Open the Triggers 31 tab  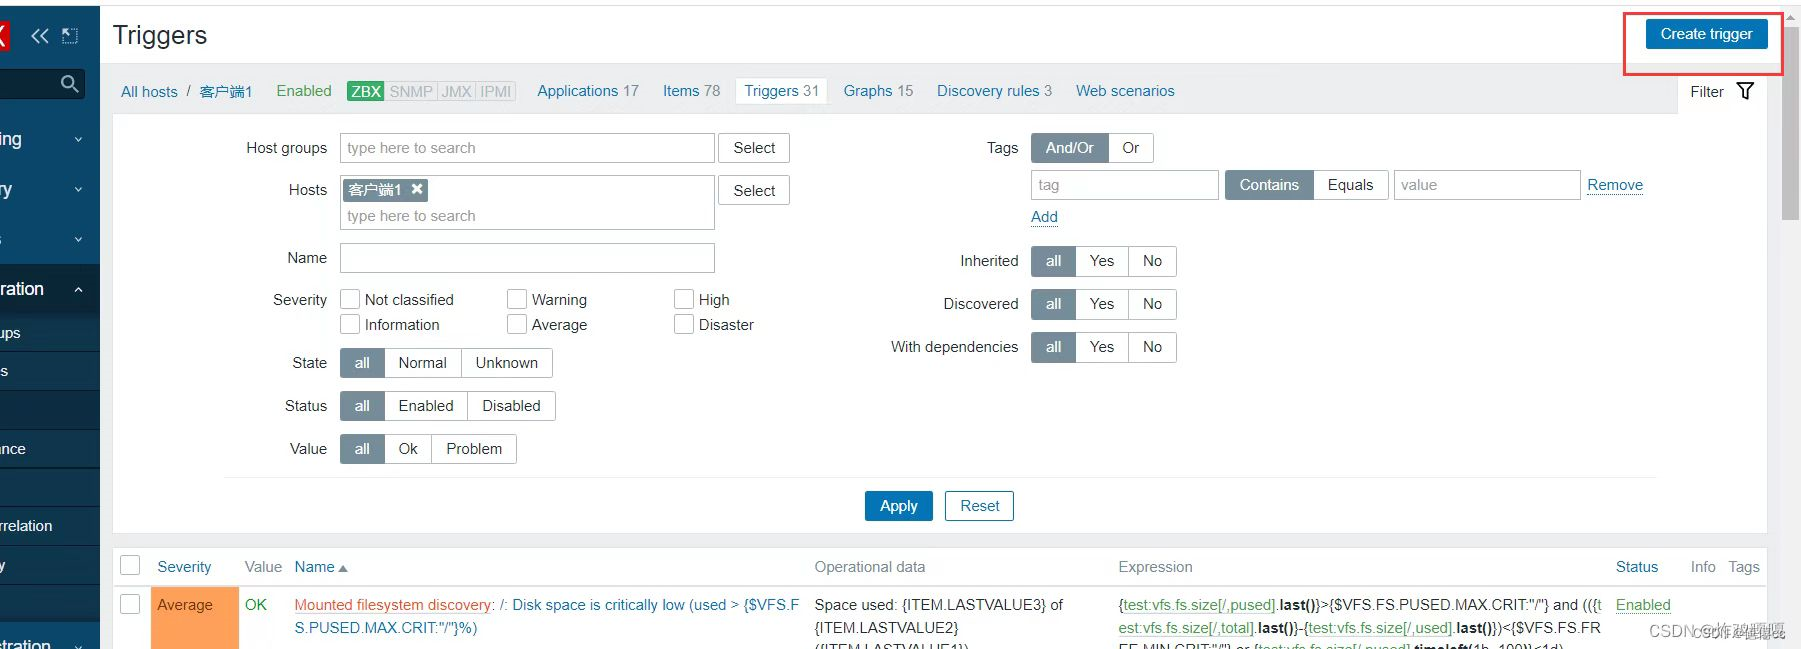[x=781, y=91]
